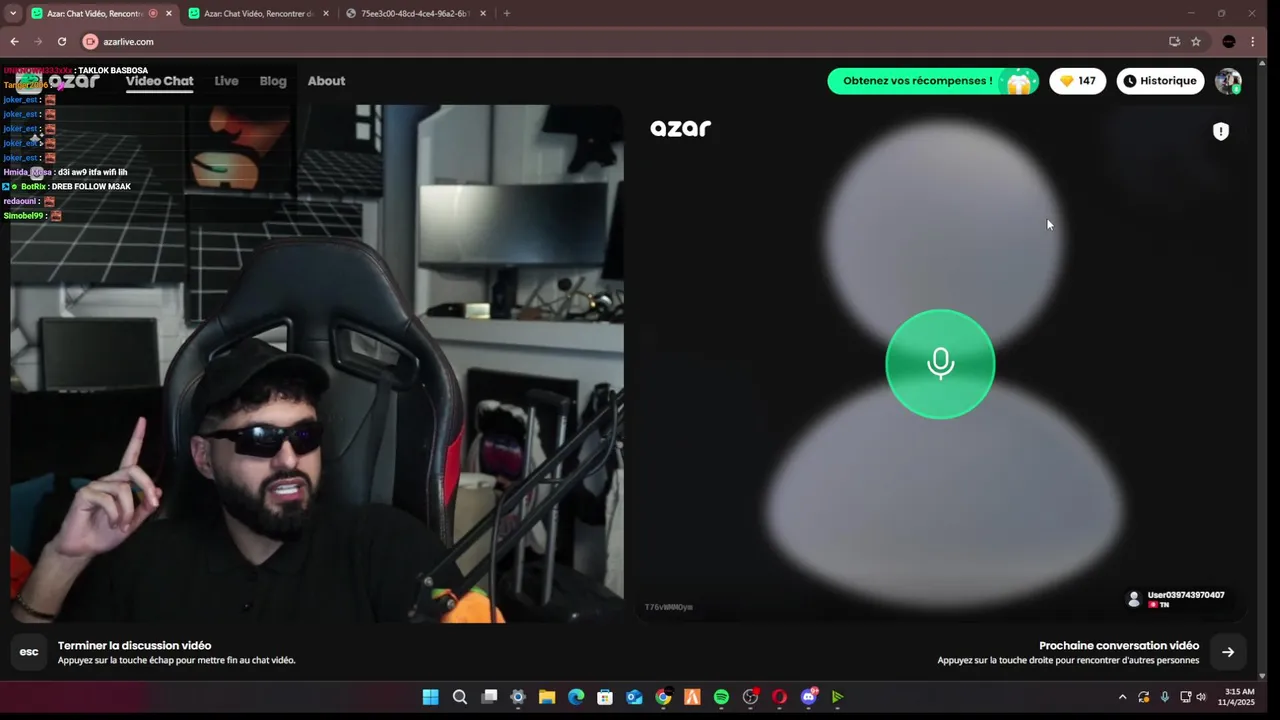Screen dimensions: 1280x720
Task: Go forward in browser history
Action: 38,42
